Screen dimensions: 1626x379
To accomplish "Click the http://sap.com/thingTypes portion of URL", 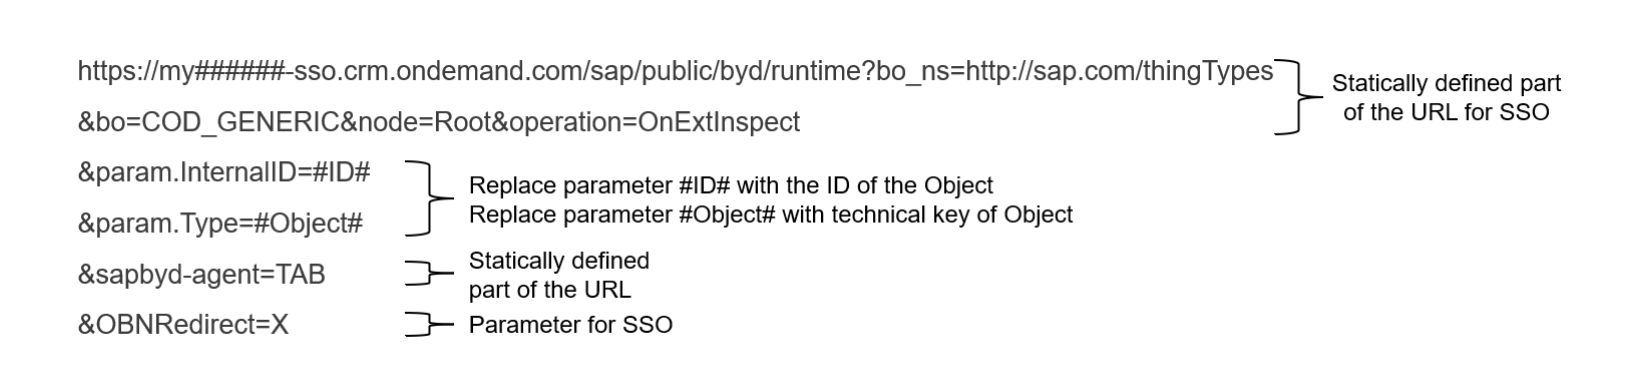I will coord(1120,73).
